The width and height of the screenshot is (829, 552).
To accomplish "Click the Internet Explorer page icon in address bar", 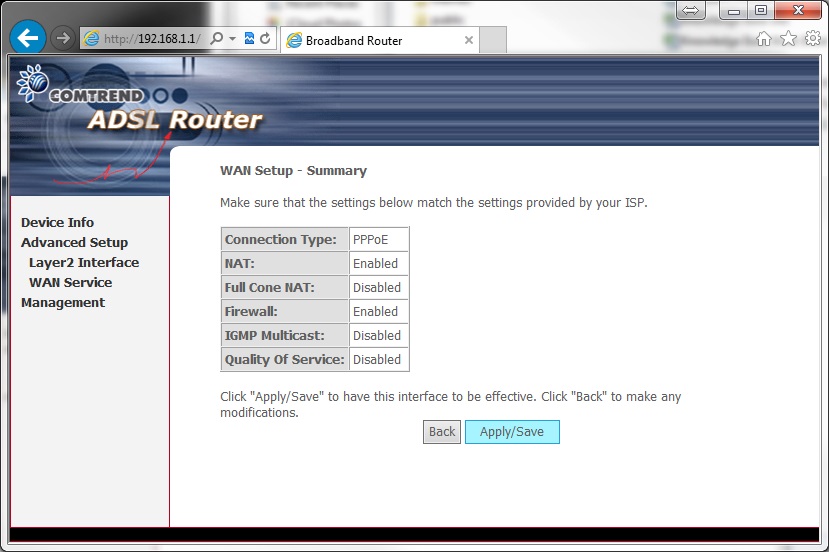I will pos(91,39).
